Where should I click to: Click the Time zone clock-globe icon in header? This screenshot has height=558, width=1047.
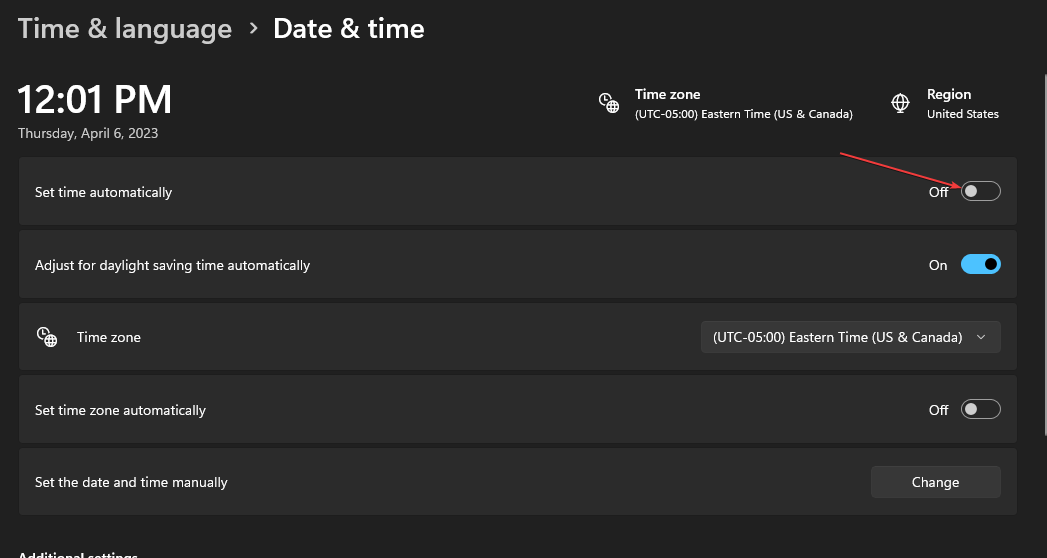[608, 103]
